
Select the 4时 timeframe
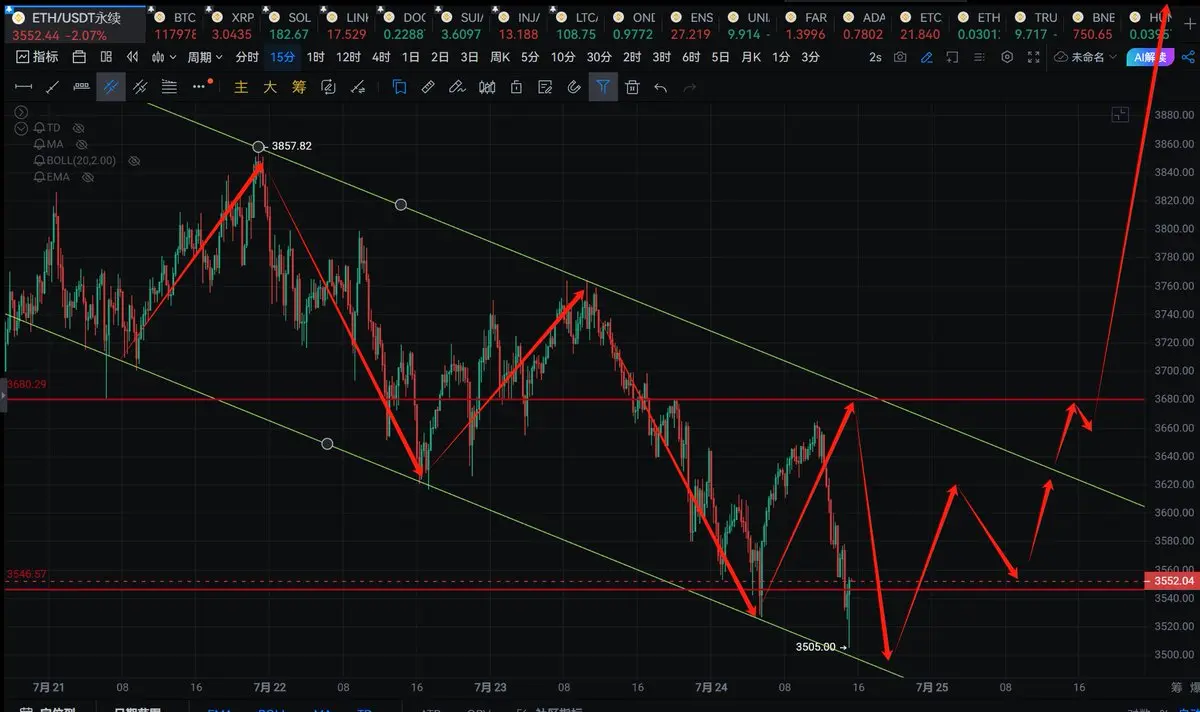(x=380, y=57)
